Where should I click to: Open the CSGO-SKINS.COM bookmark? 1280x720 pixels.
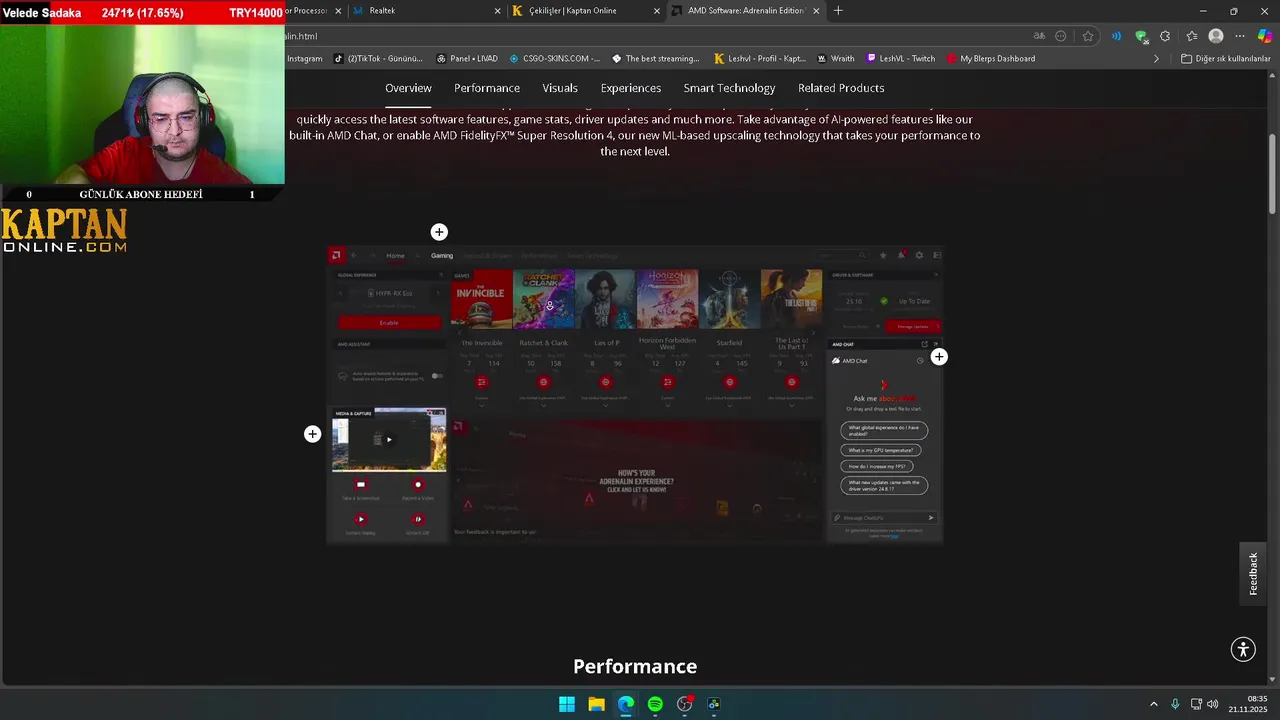555,59
